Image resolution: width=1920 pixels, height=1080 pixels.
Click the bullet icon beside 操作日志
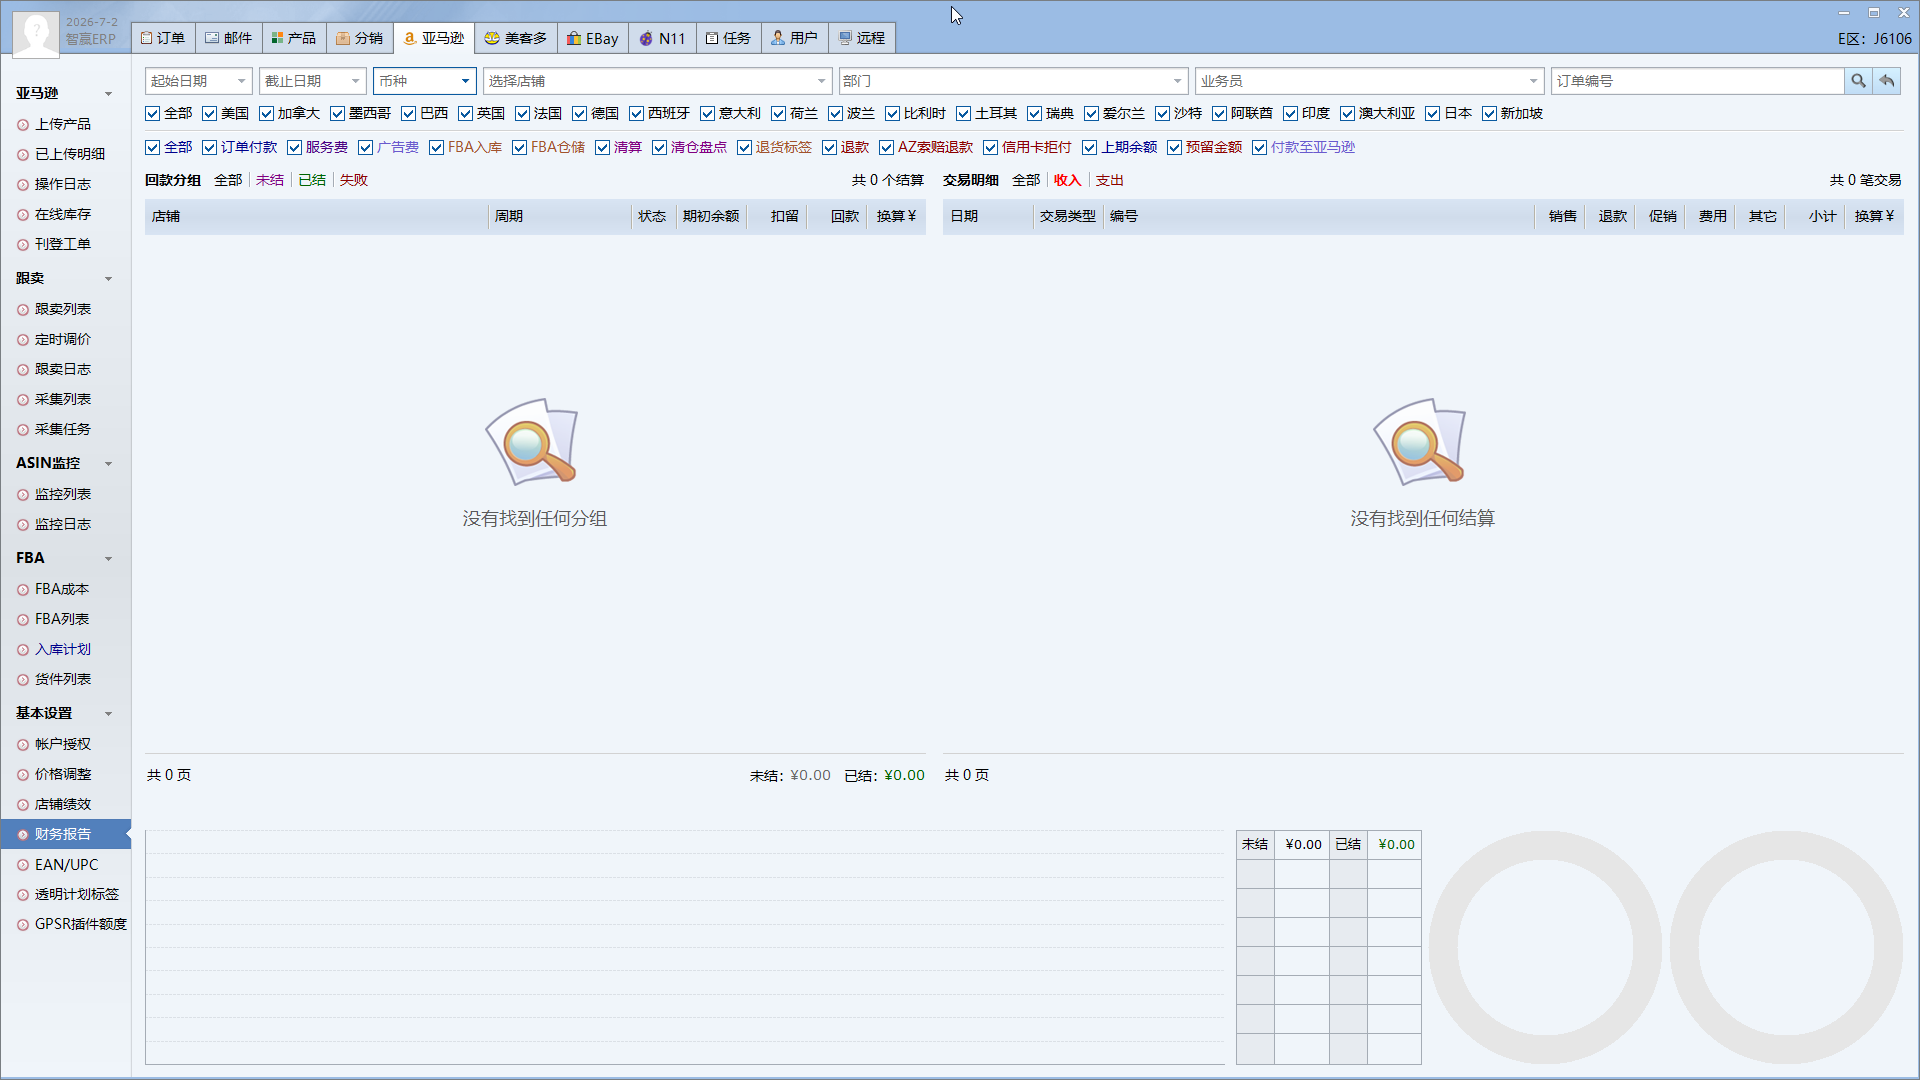tap(23, 185)
